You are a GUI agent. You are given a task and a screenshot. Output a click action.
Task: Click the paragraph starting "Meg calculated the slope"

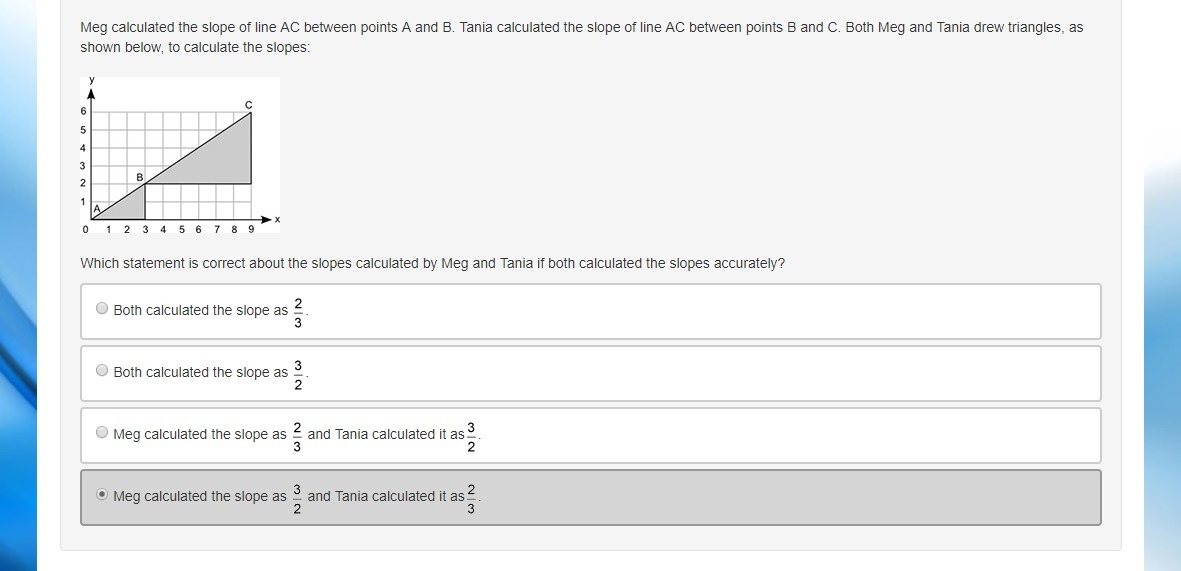point(581,37)
